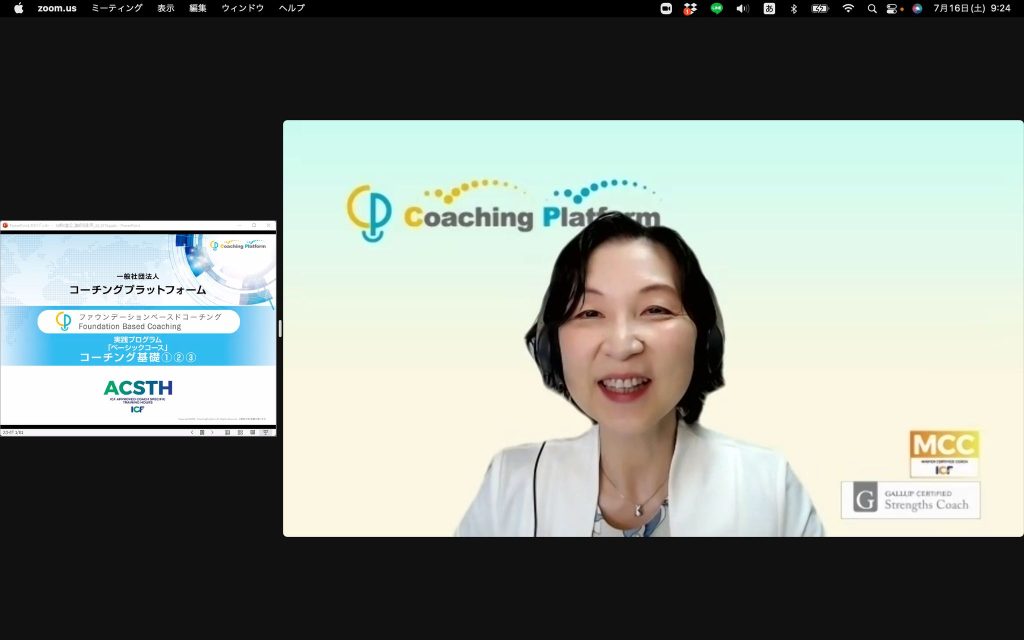Screen dimensions: 1024x640
Task: Open the slide list in PowerPoint status bar
Action: coord(202,432)
